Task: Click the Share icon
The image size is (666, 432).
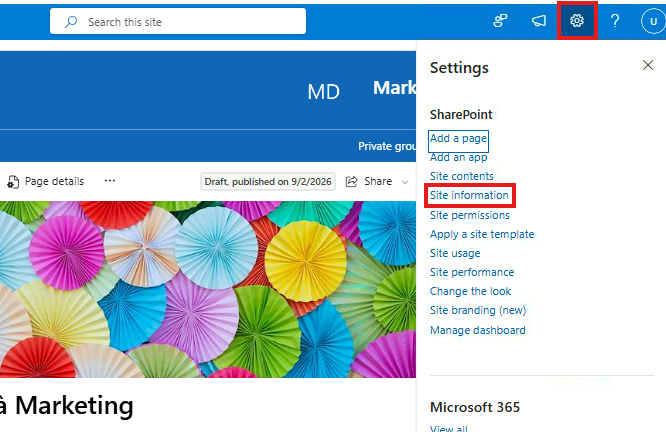Action: 352,182
